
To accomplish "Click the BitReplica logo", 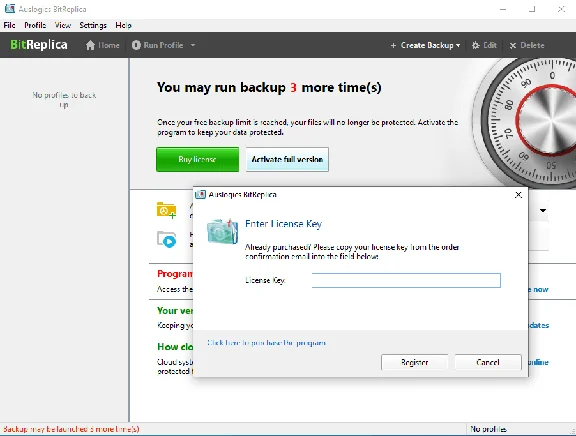I will pos(39,45).
